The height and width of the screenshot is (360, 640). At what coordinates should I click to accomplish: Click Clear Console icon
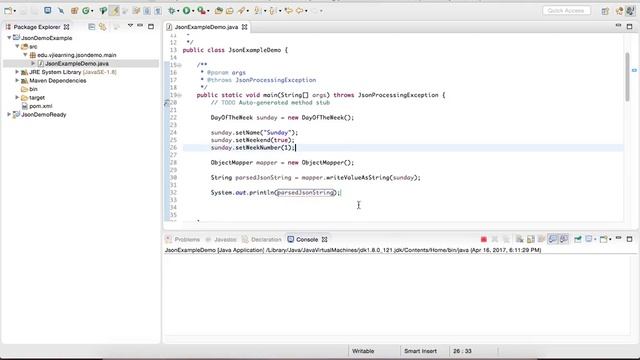519,240
